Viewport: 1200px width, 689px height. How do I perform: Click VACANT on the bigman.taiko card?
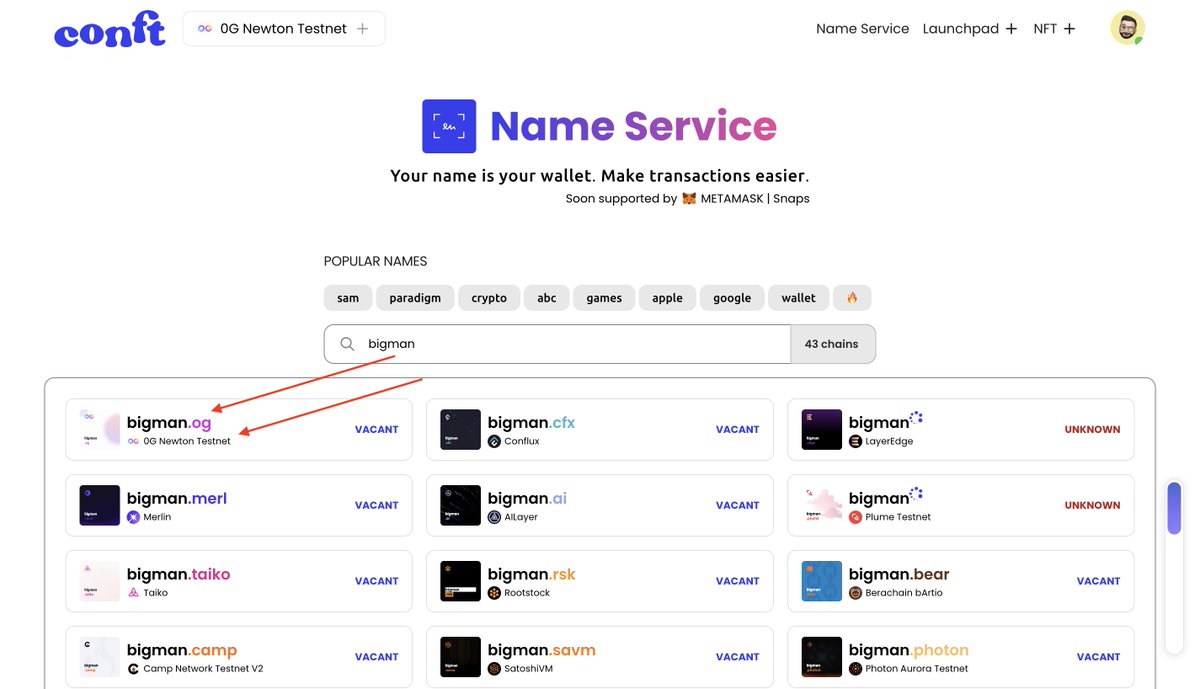[x=376, y=581]
